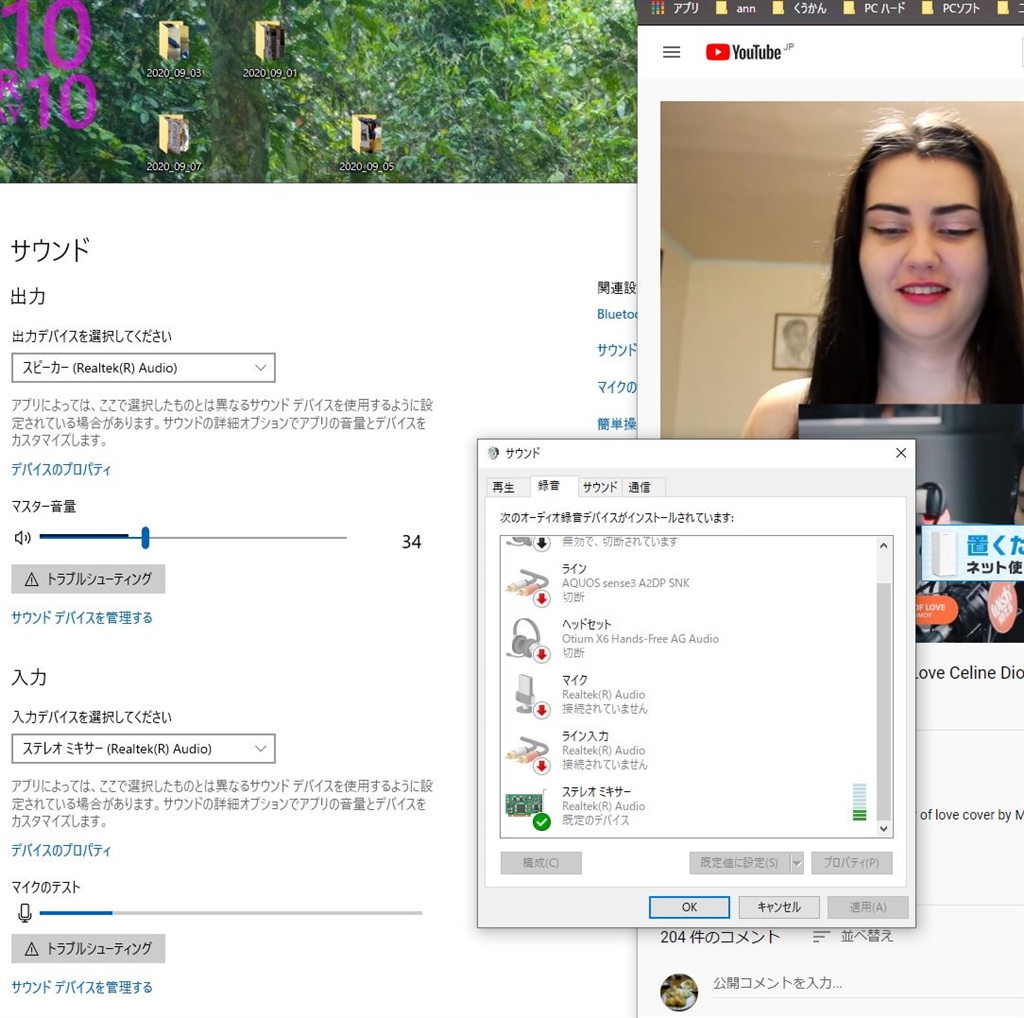Click the recording device list scrollbar thumb

click(884, 701)
